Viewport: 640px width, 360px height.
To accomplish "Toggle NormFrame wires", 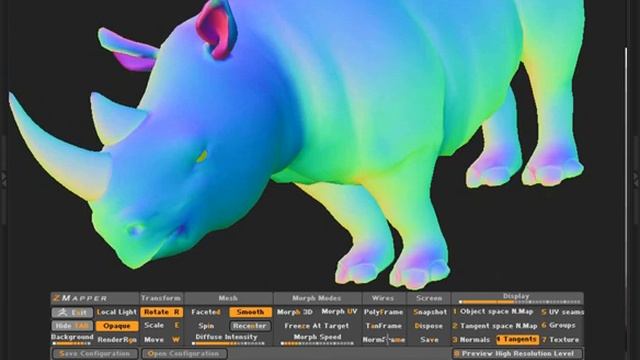I will coord(383,340).
